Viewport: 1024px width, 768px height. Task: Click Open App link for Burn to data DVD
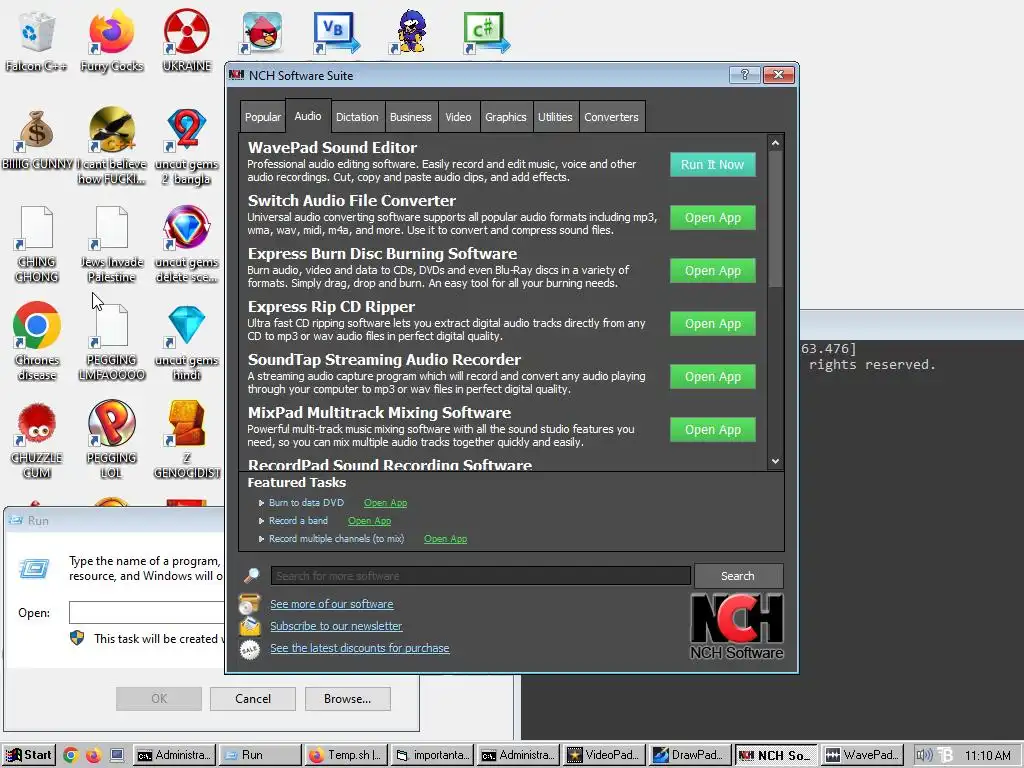[x=385, y=503]
